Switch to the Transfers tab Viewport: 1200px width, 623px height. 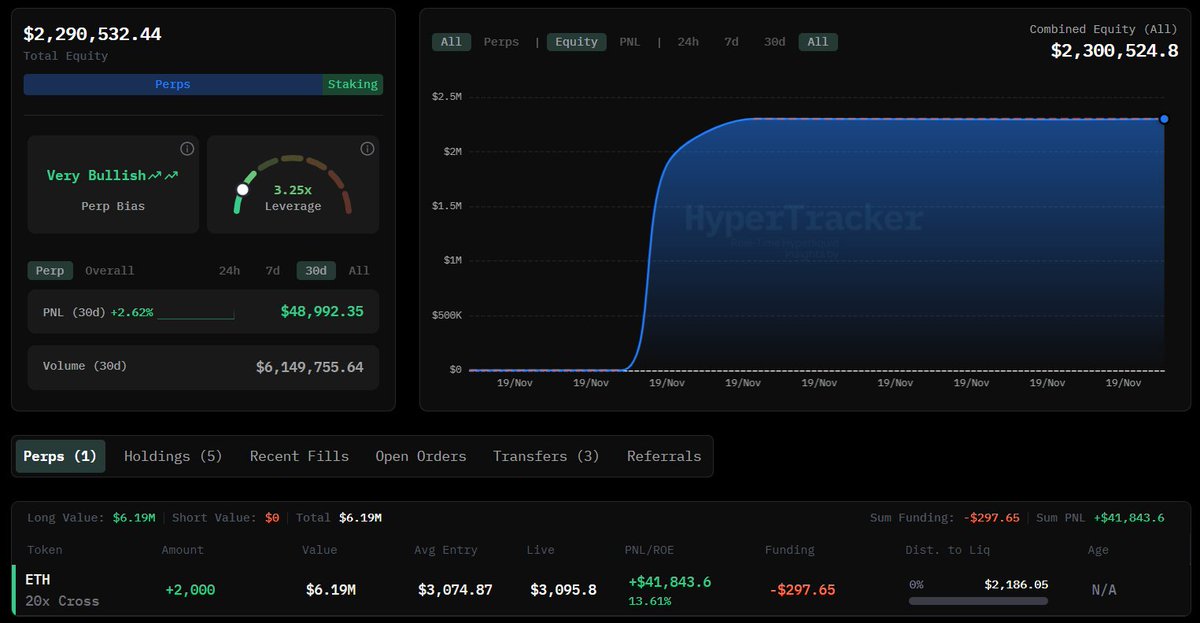(545, 455)
